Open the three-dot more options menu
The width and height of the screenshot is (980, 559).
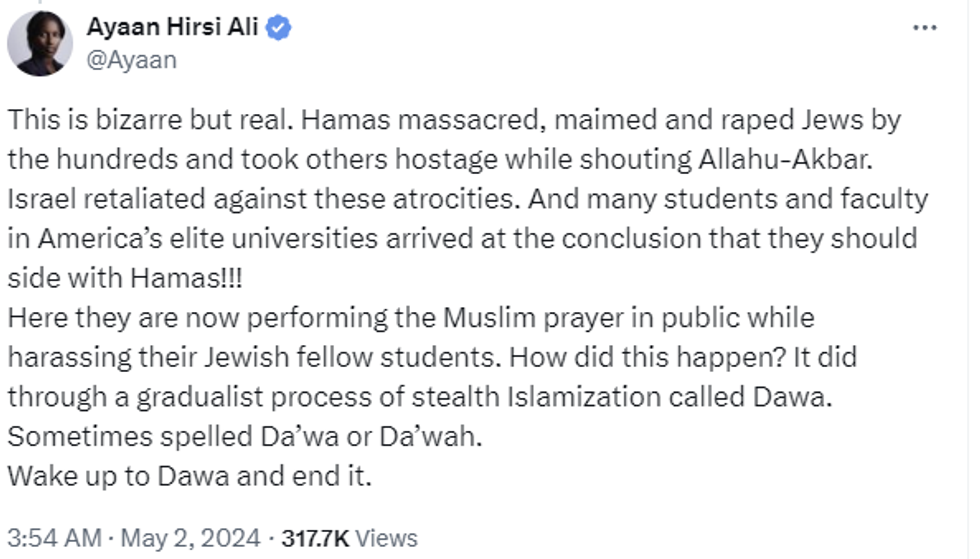[x=925, y=27]
